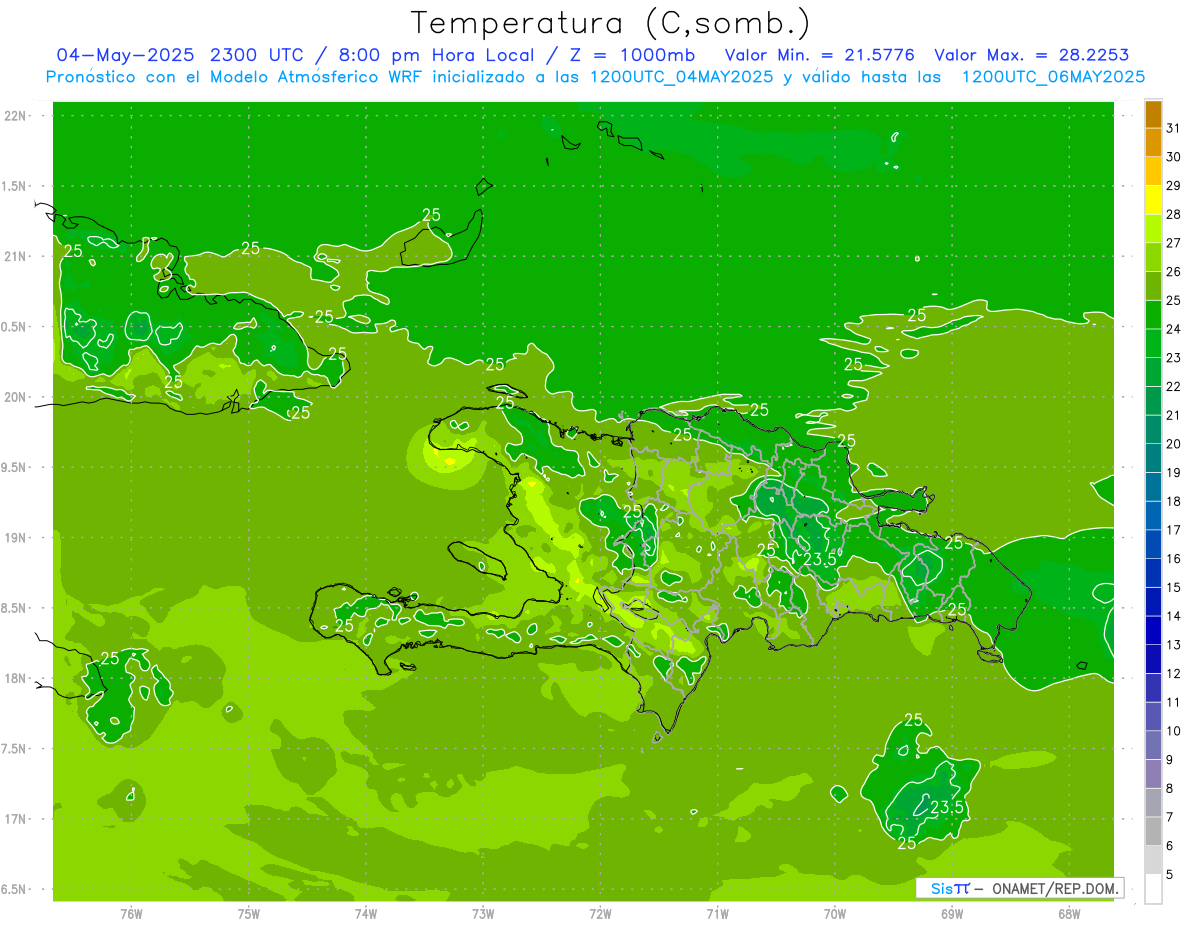Click the "20N" latitude axis label
The width and height of the screenshot is (1200, 927).
tap(17, 397)
